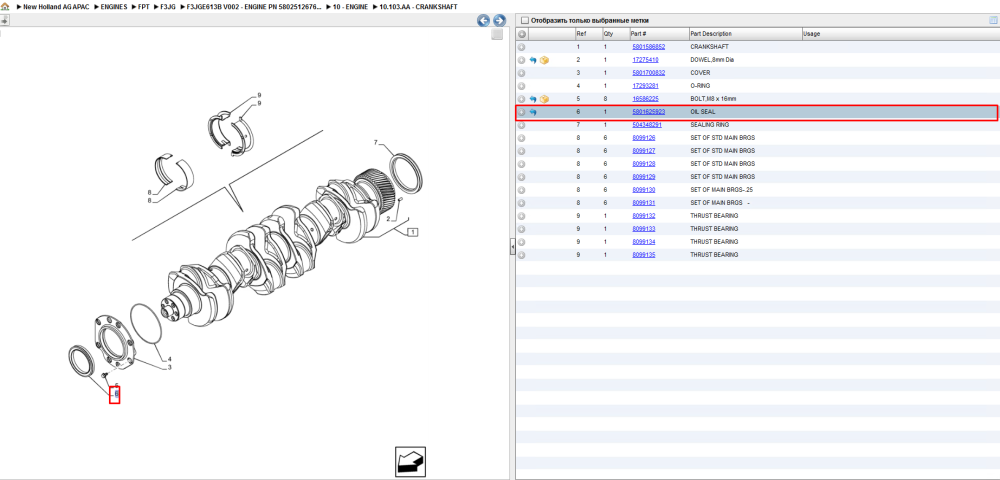Click callout 7 near the sealing ring
This screenshot has width=1000, height=480.
376,142
